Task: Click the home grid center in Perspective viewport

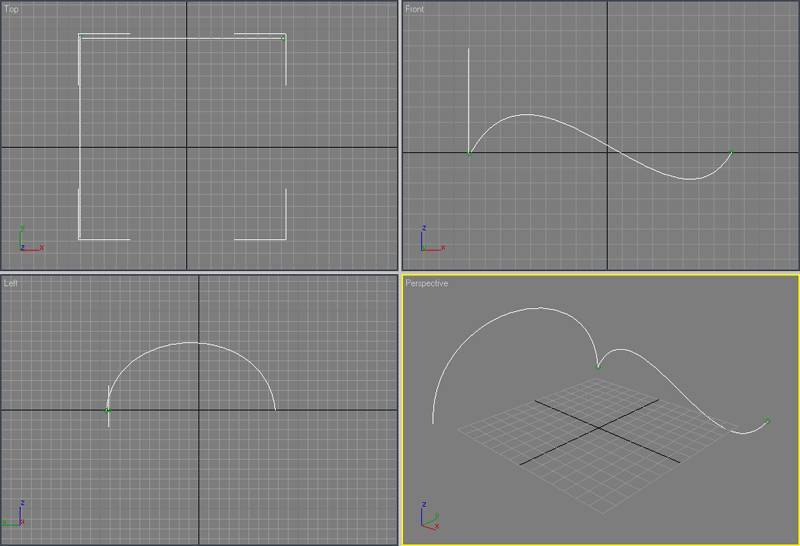Action: click(599, 429)
